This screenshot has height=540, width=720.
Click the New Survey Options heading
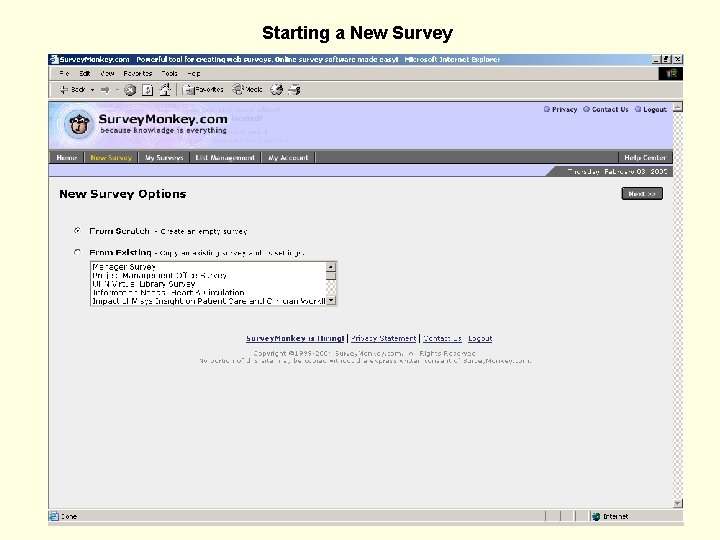[123, 194]
